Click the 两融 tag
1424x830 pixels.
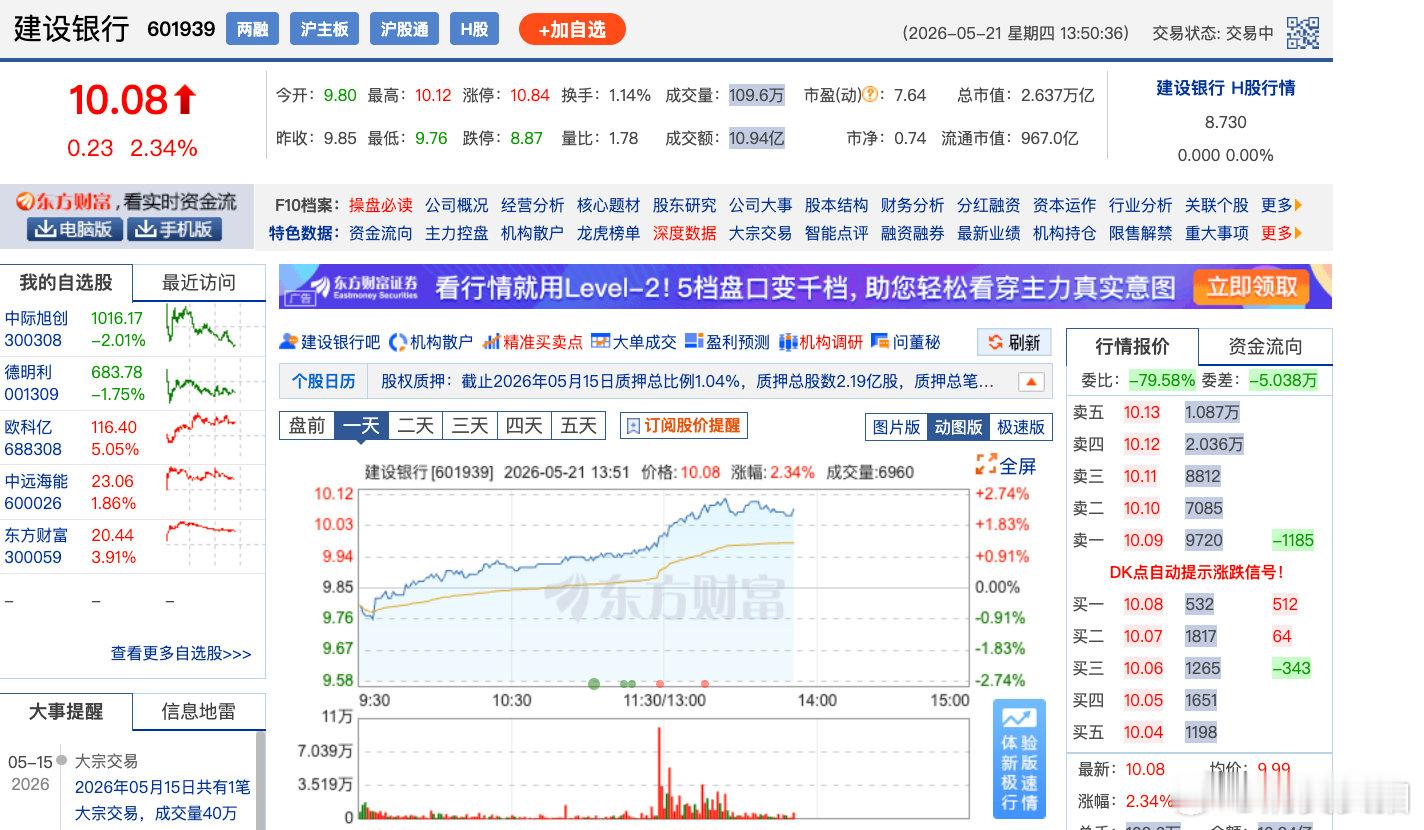point(253,29)
